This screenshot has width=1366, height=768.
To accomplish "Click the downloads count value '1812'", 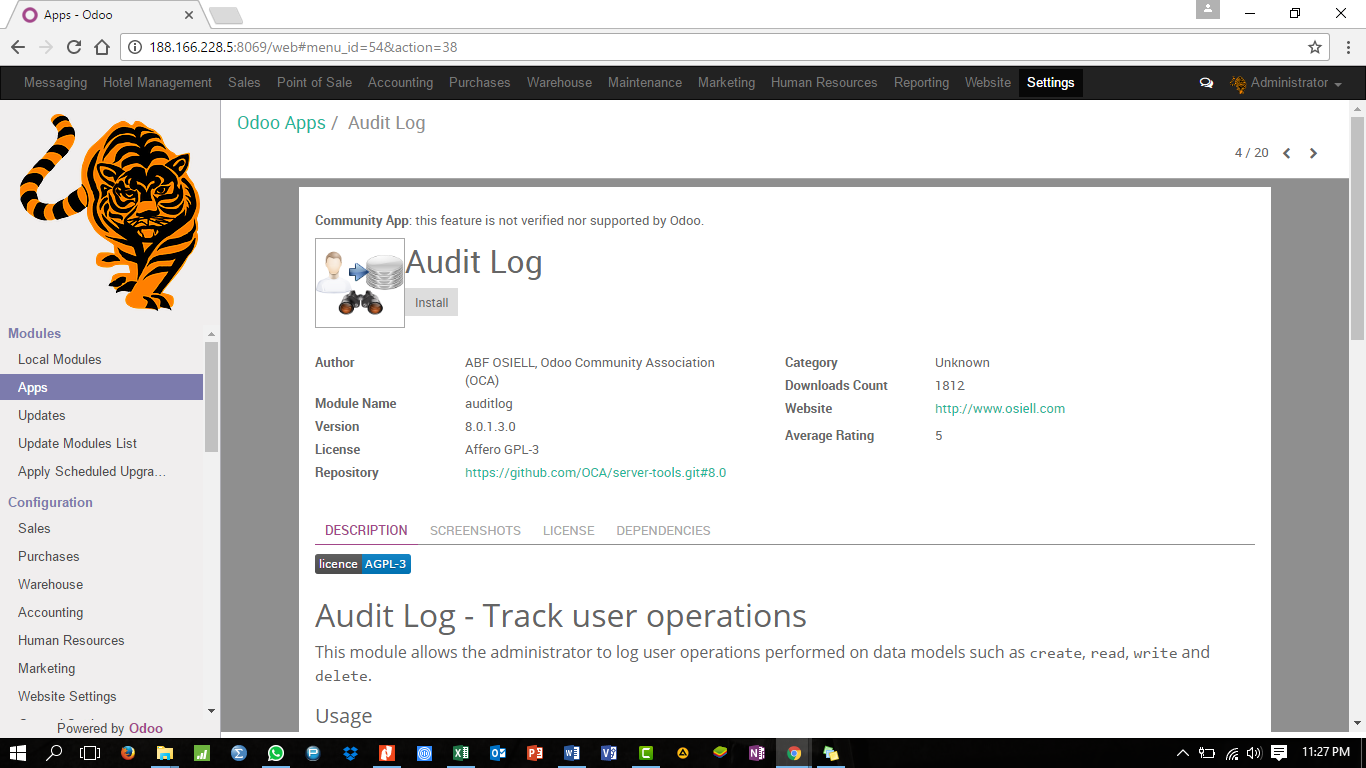I will (950, 386).
